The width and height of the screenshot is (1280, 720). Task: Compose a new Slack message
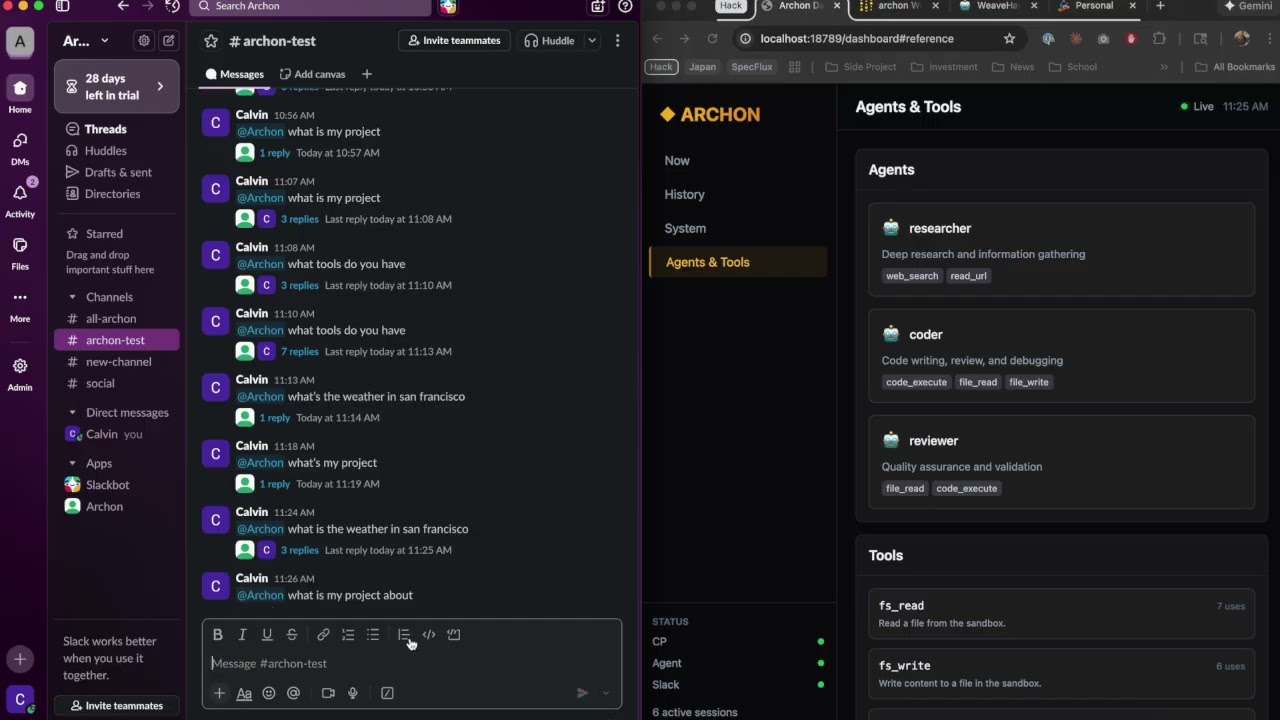click(x=169, y=41)
